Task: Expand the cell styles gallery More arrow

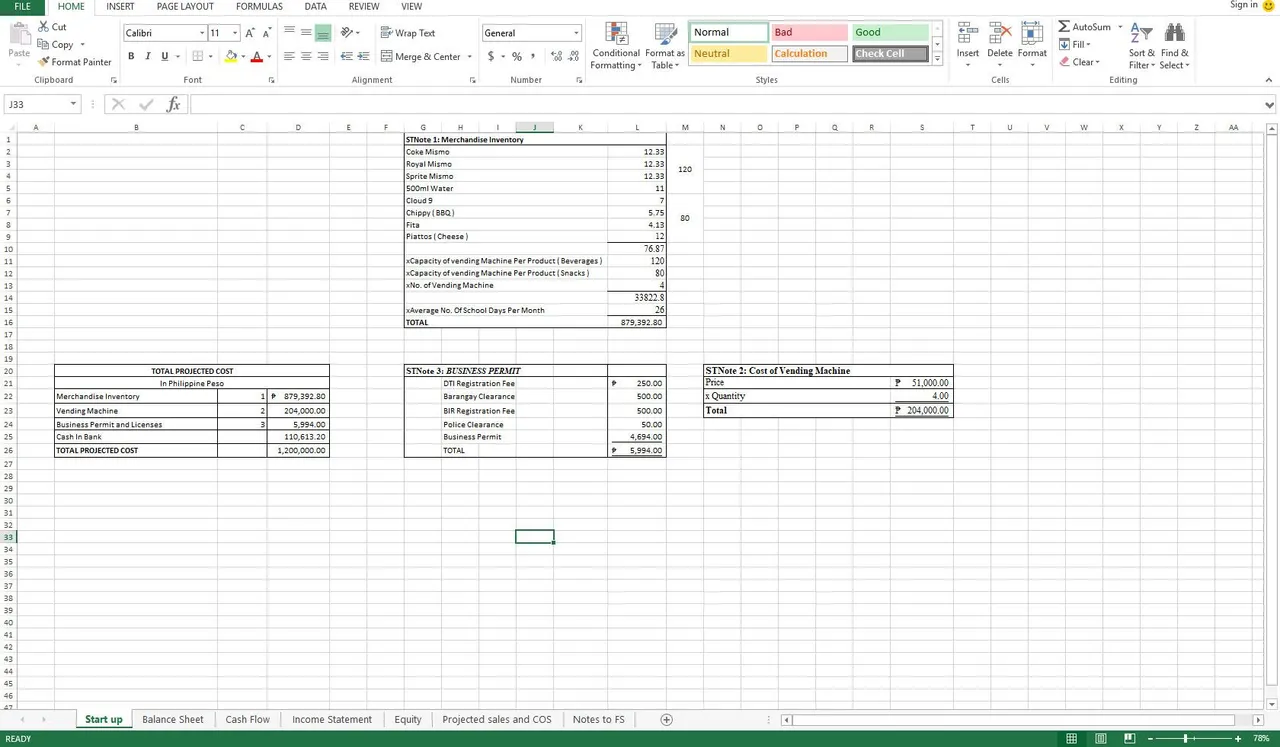Action: coord(937,59)
